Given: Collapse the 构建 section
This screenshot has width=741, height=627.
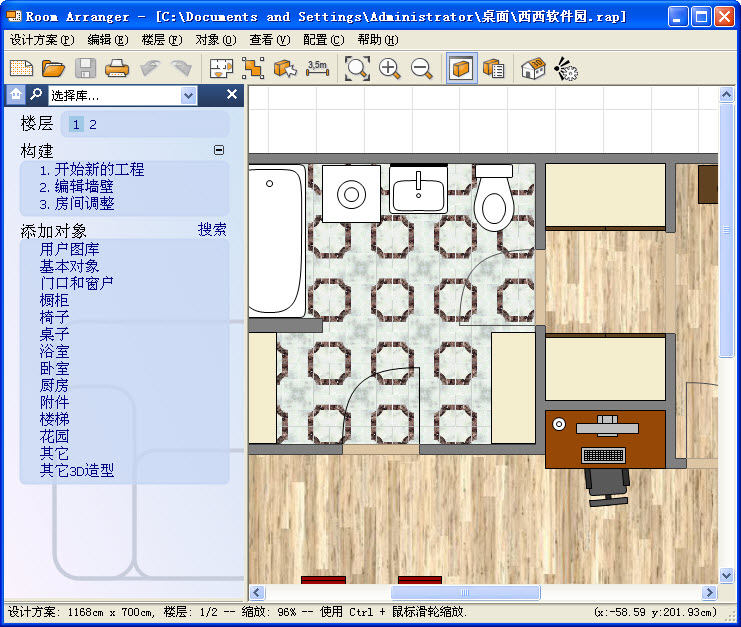Looking at the screenshot, I should click(x=219, y=150).
